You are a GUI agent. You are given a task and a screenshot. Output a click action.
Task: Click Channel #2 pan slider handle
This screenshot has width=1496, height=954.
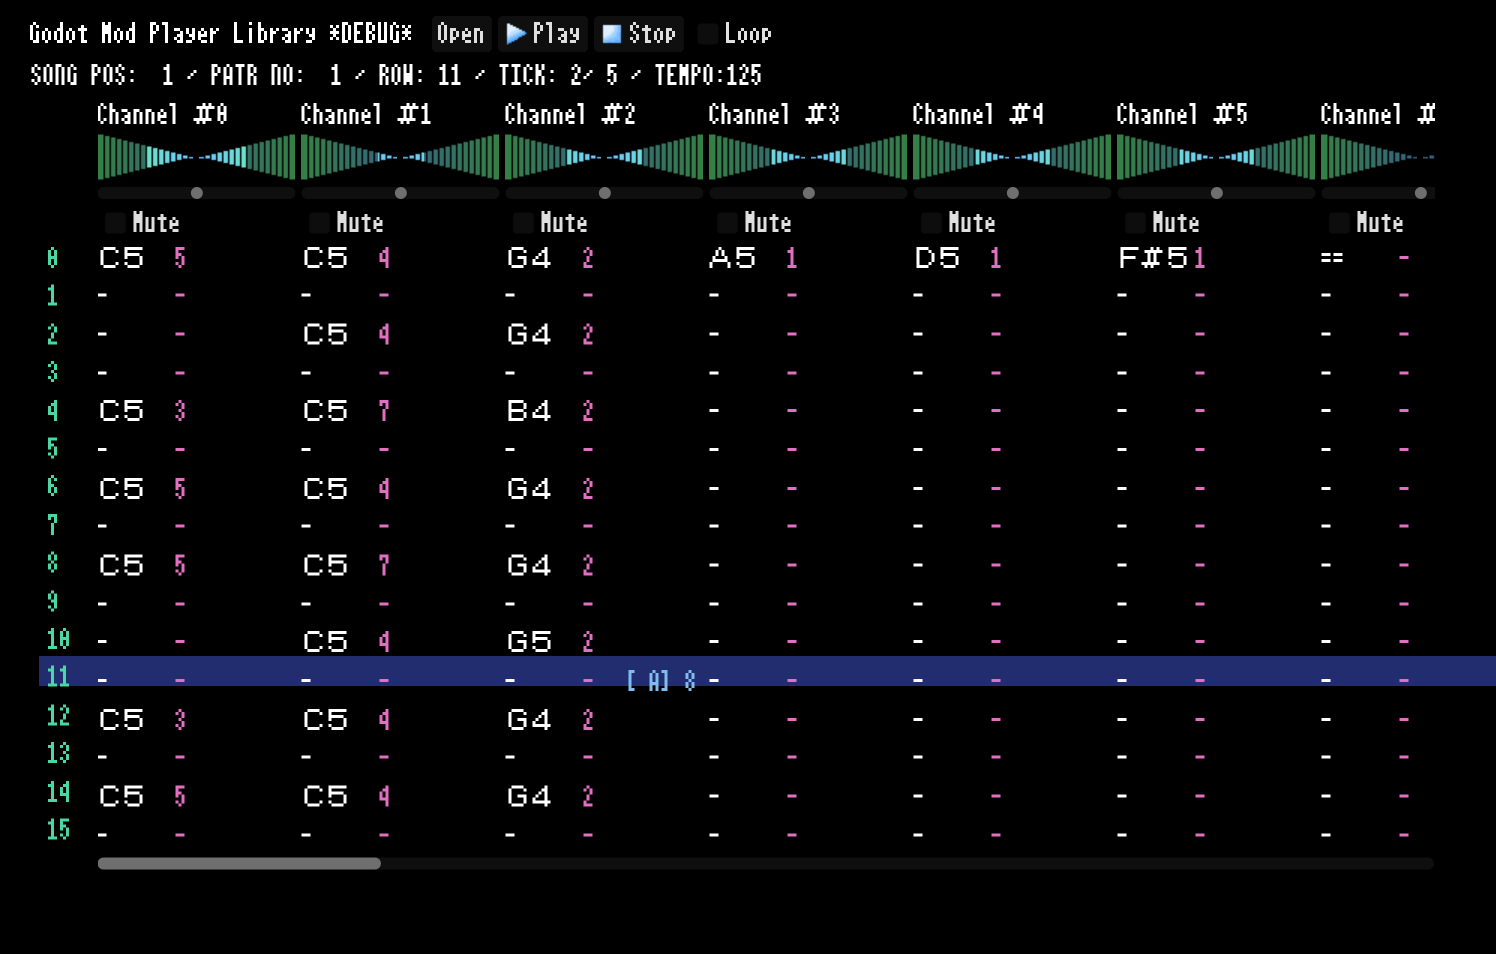coord(605,193)
